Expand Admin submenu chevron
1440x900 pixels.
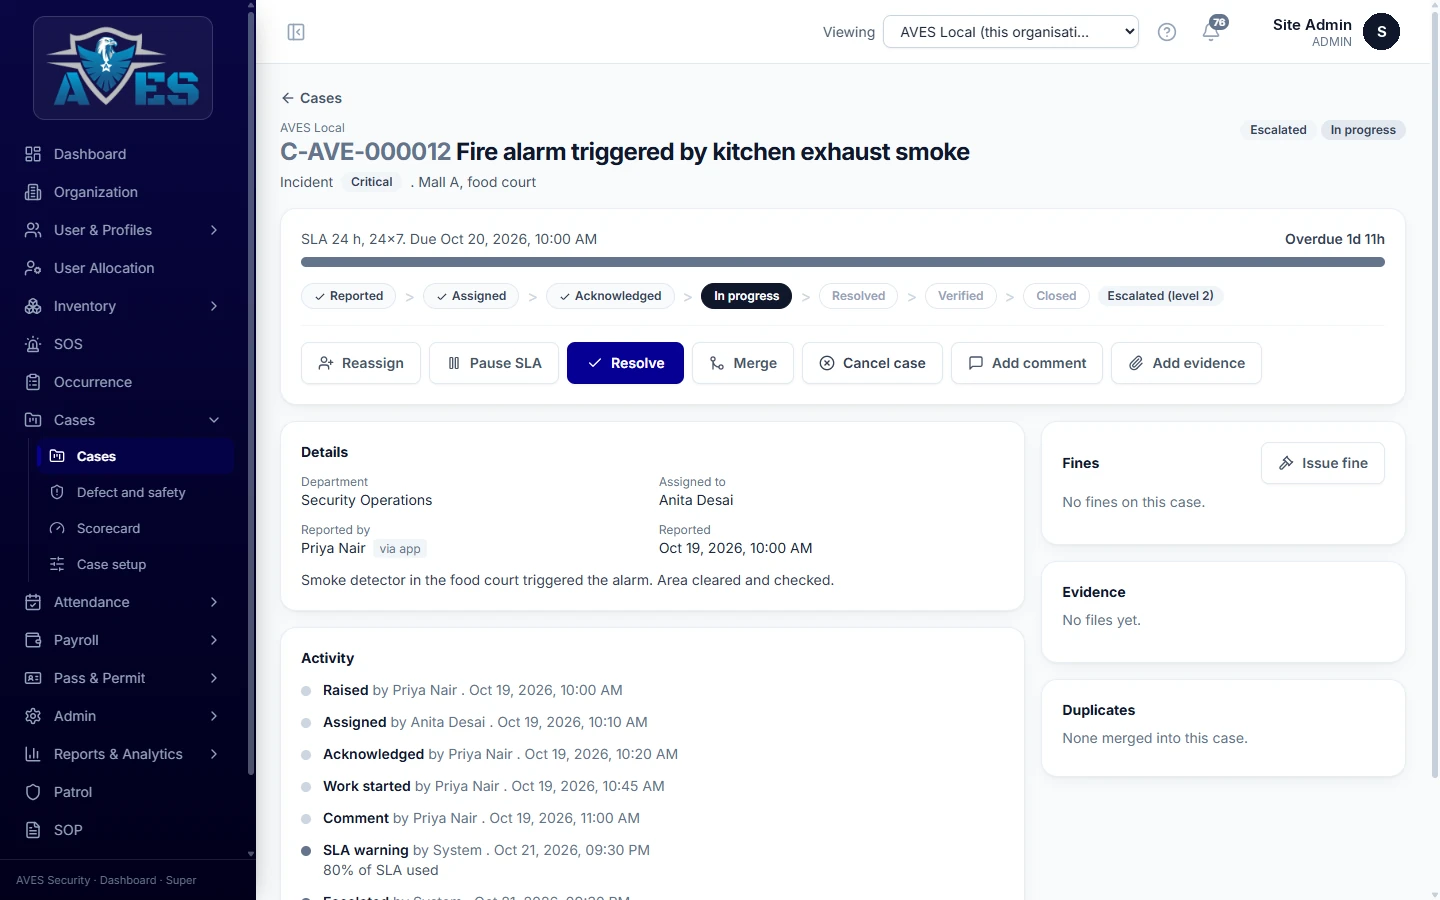click(x=214, y=716)
